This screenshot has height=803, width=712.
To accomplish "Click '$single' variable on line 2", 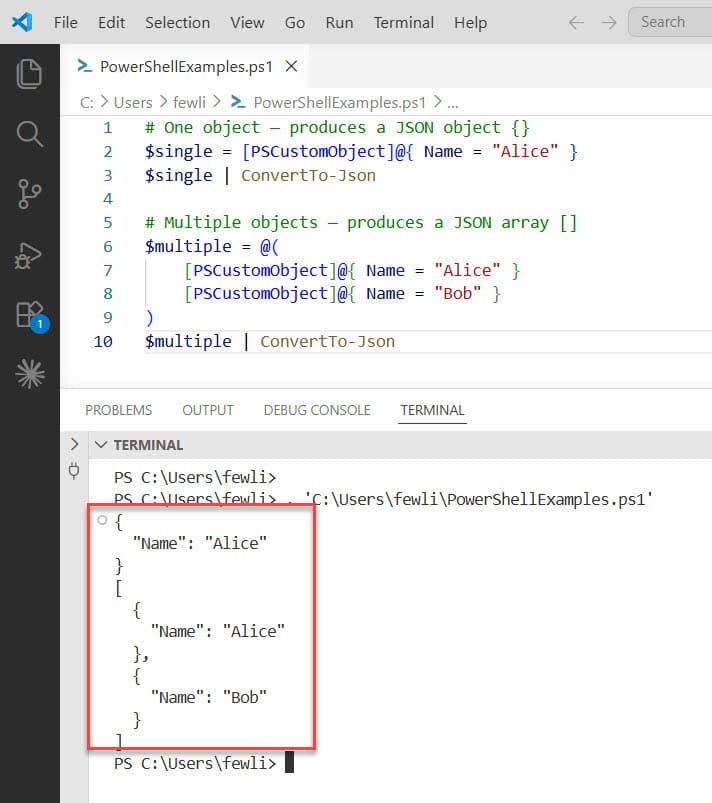I will point(179,152).
